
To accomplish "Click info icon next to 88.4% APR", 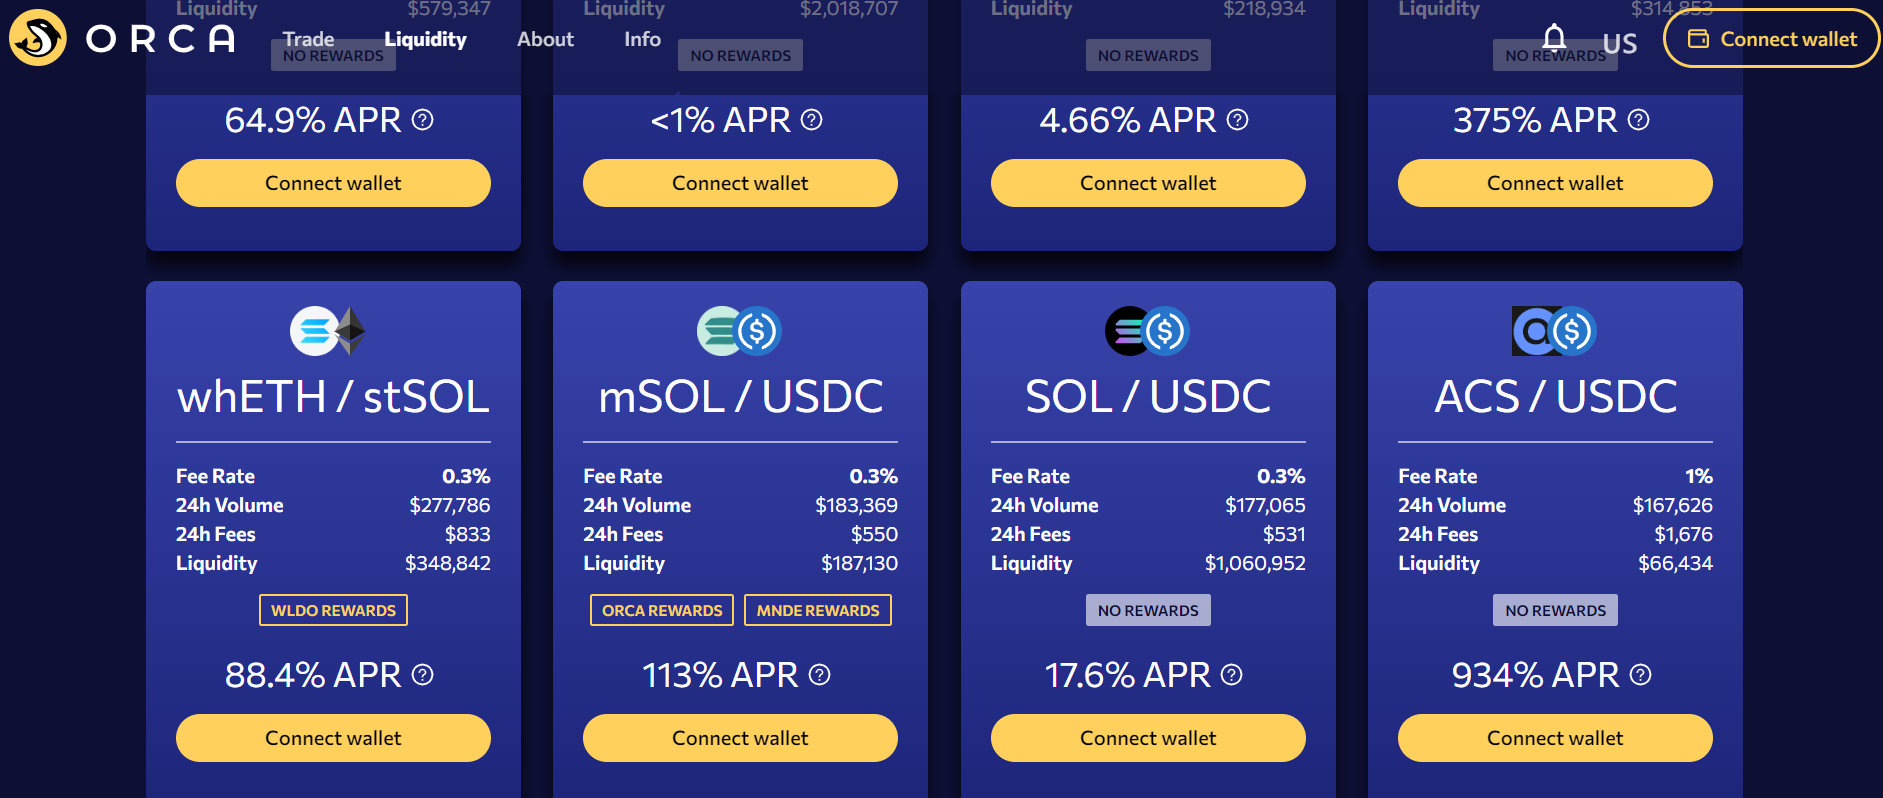I will coord(423,675).
